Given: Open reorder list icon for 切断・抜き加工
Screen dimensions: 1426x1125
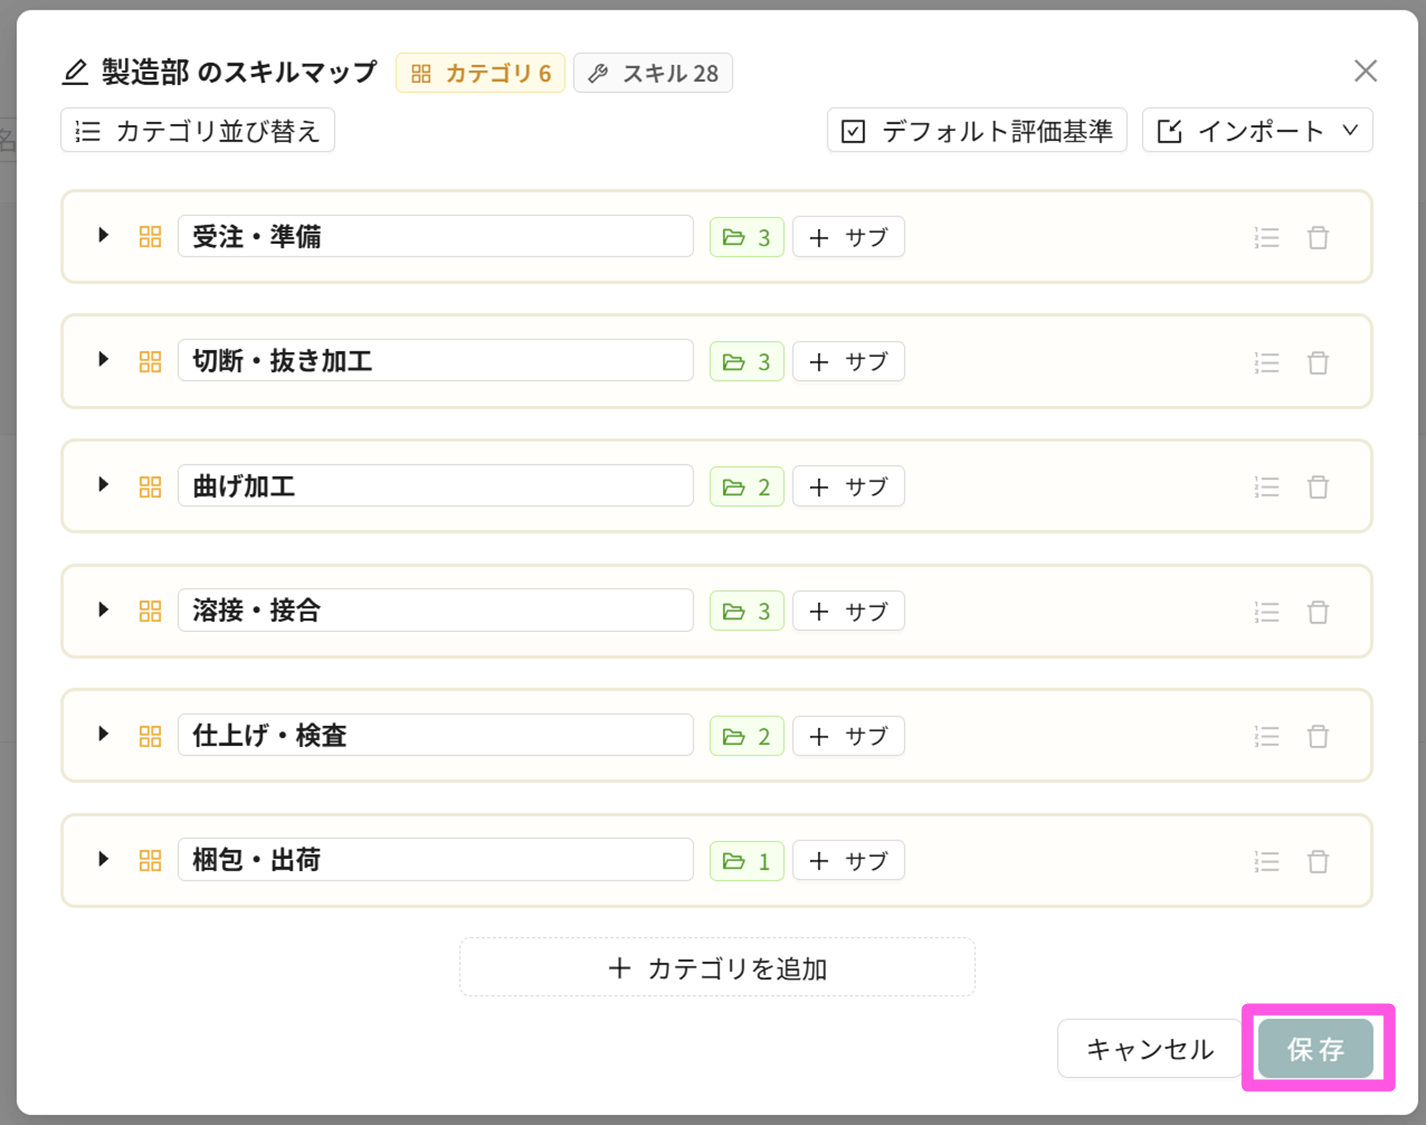Looking at the screenshot, I should pos(1267,362).
